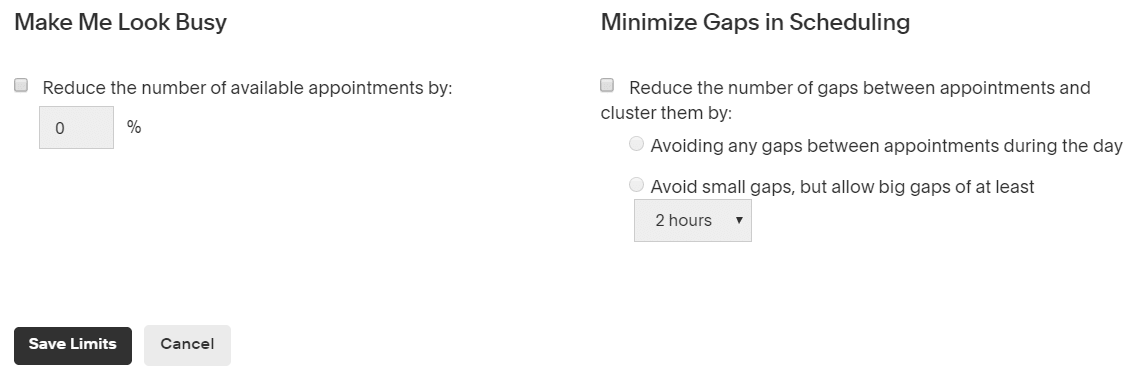Click the Make Me Look Busy heading

click(x=121, y=23)
